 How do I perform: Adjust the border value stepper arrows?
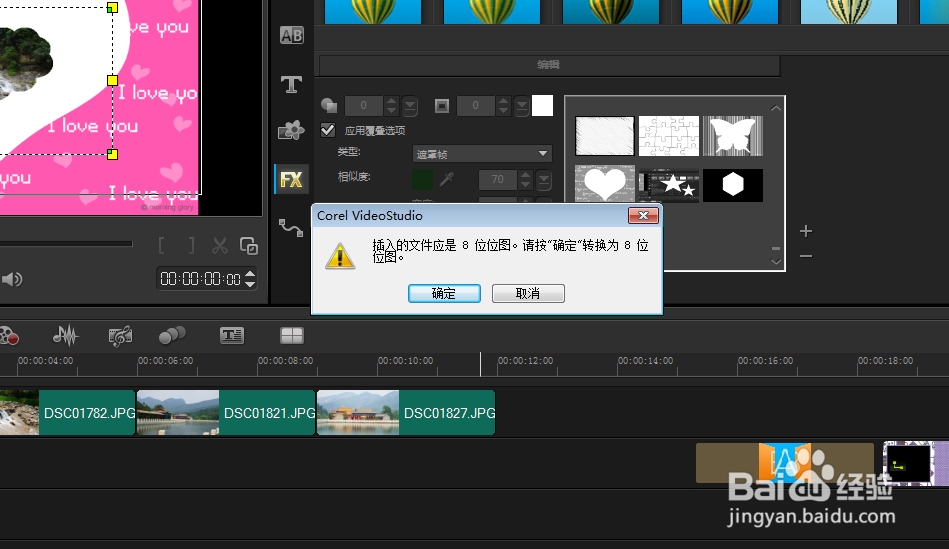pos(504,106)
